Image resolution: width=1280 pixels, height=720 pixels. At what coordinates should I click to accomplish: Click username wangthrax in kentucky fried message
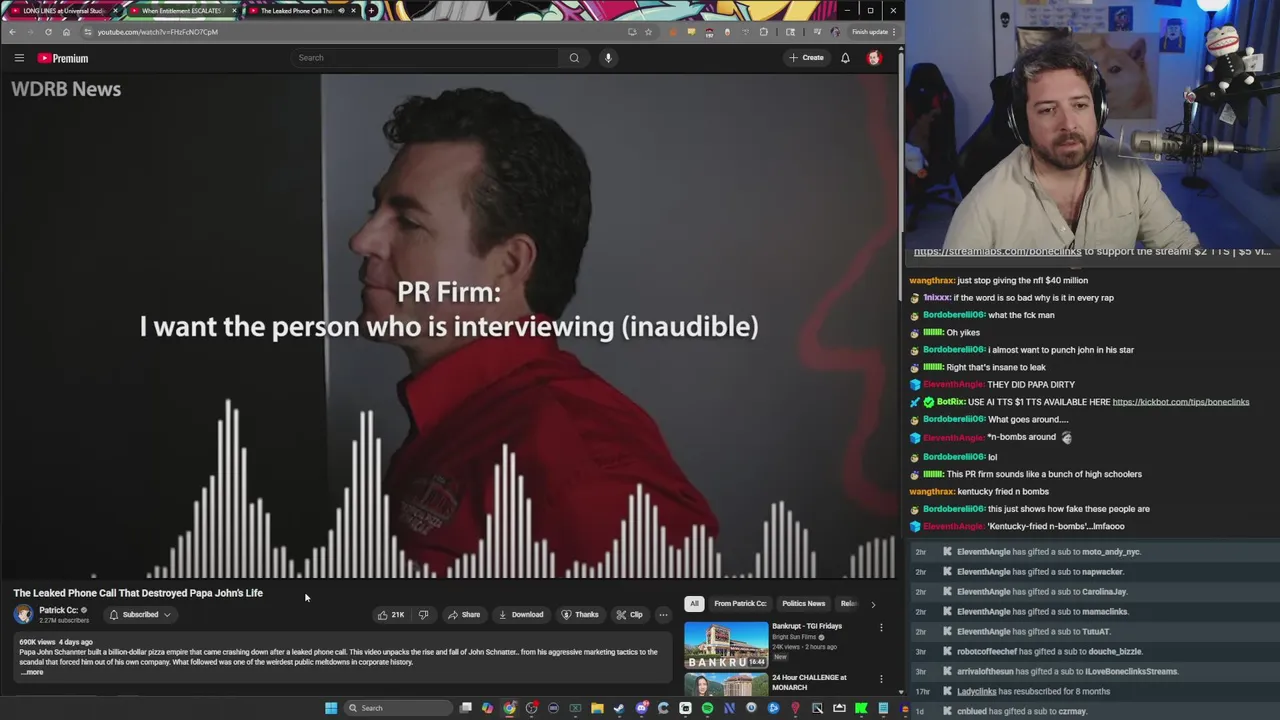coord(932,492)
